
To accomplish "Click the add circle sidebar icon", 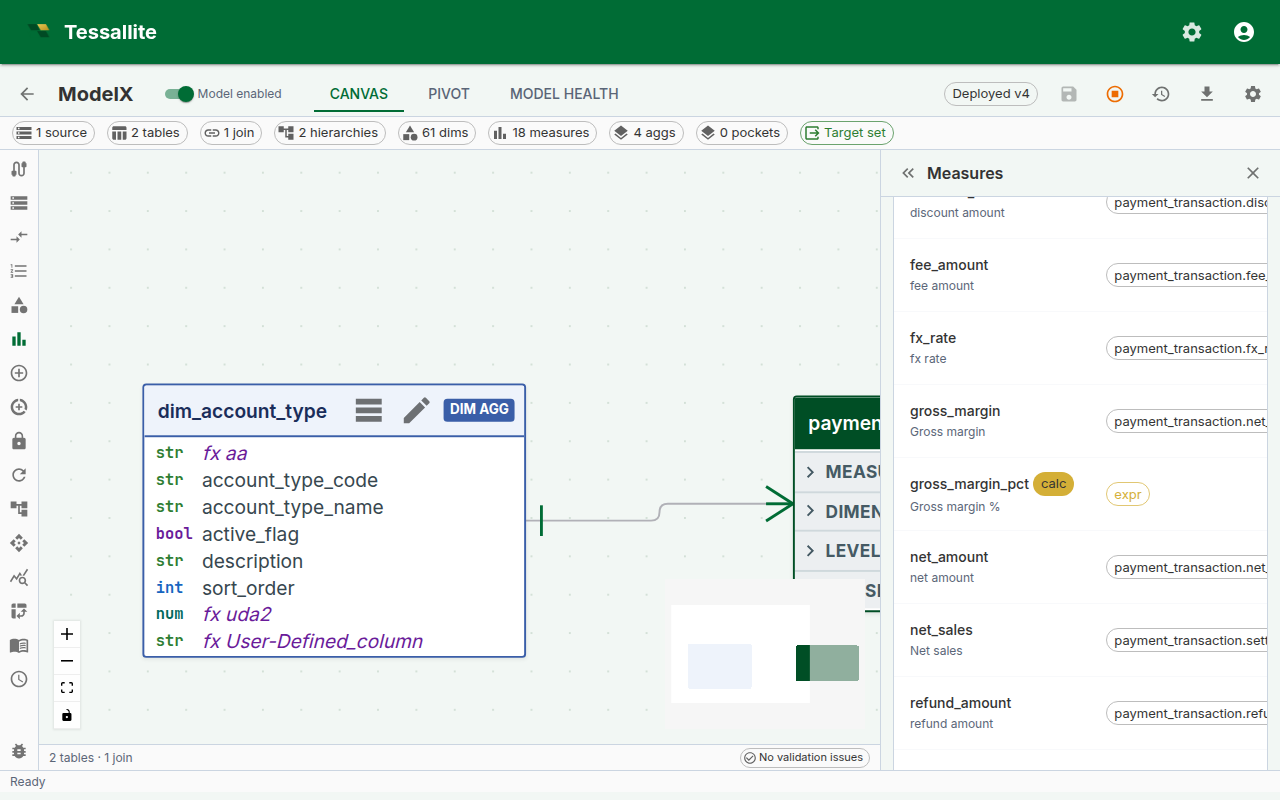I will tap(18, 373).
